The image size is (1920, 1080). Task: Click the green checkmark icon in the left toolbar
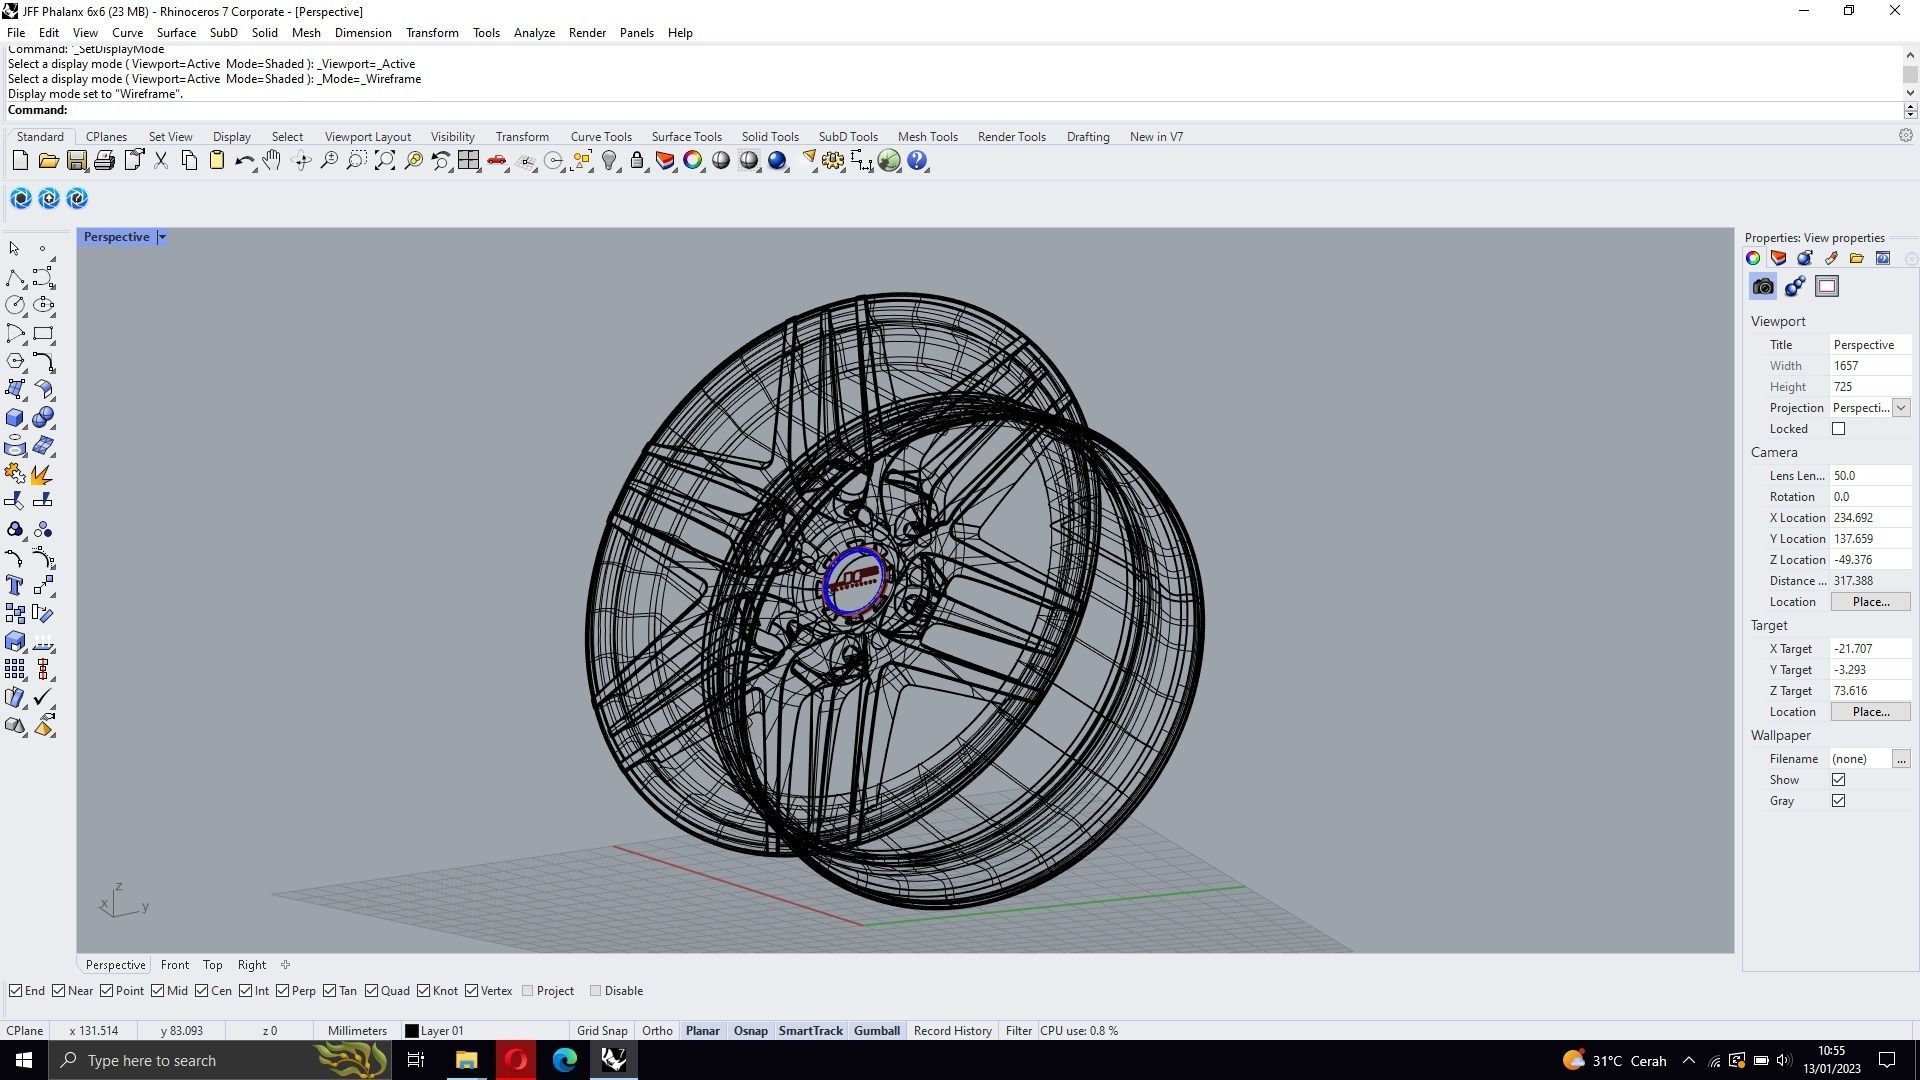43,697
